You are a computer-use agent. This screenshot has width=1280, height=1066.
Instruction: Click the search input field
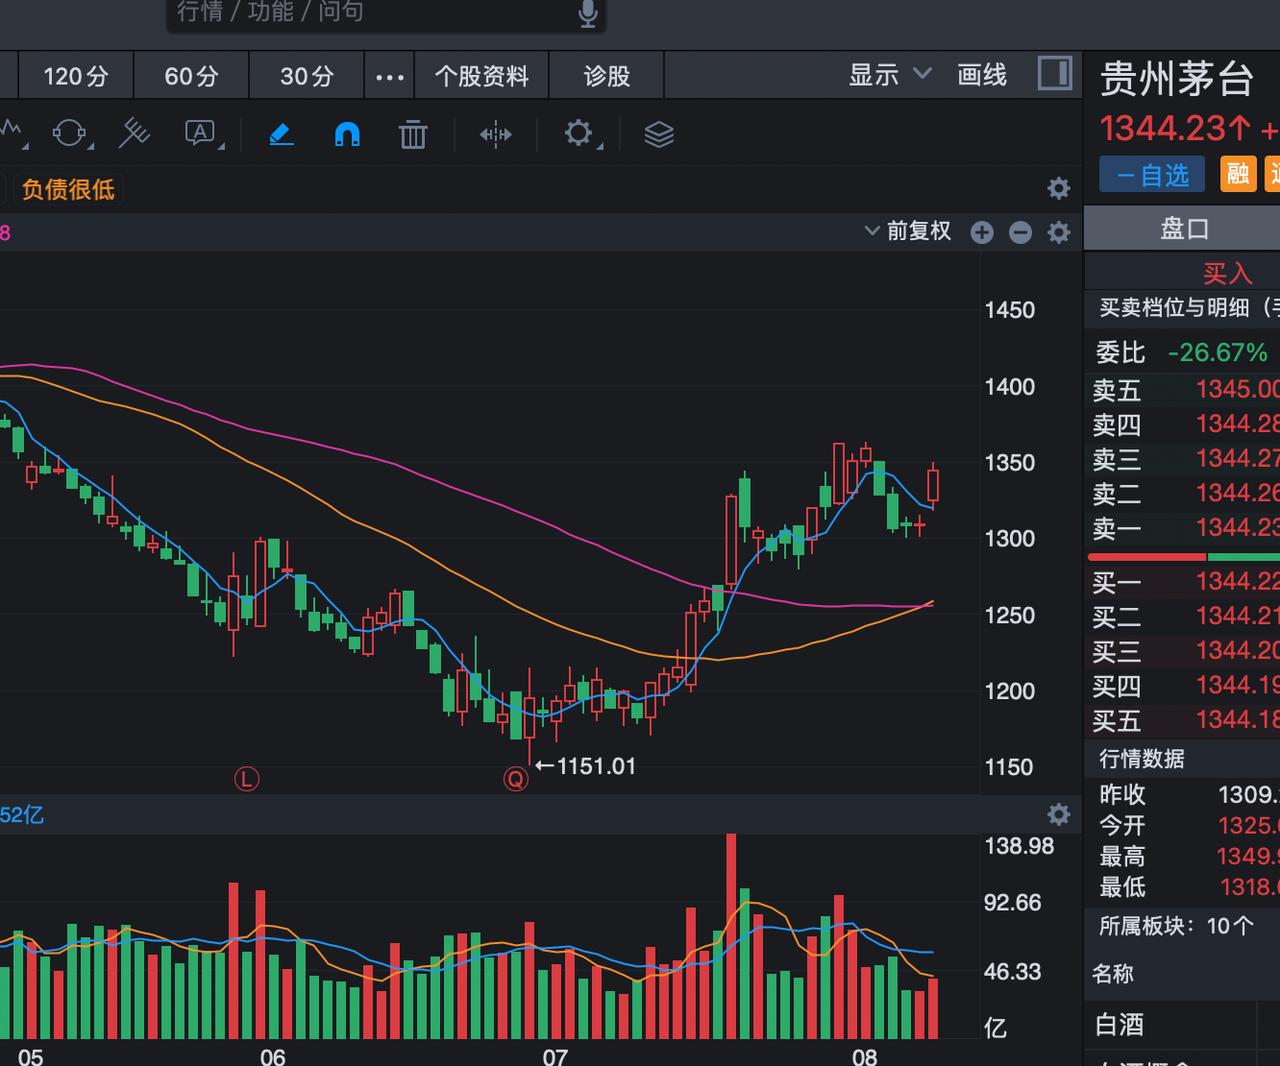click(385, 13)
